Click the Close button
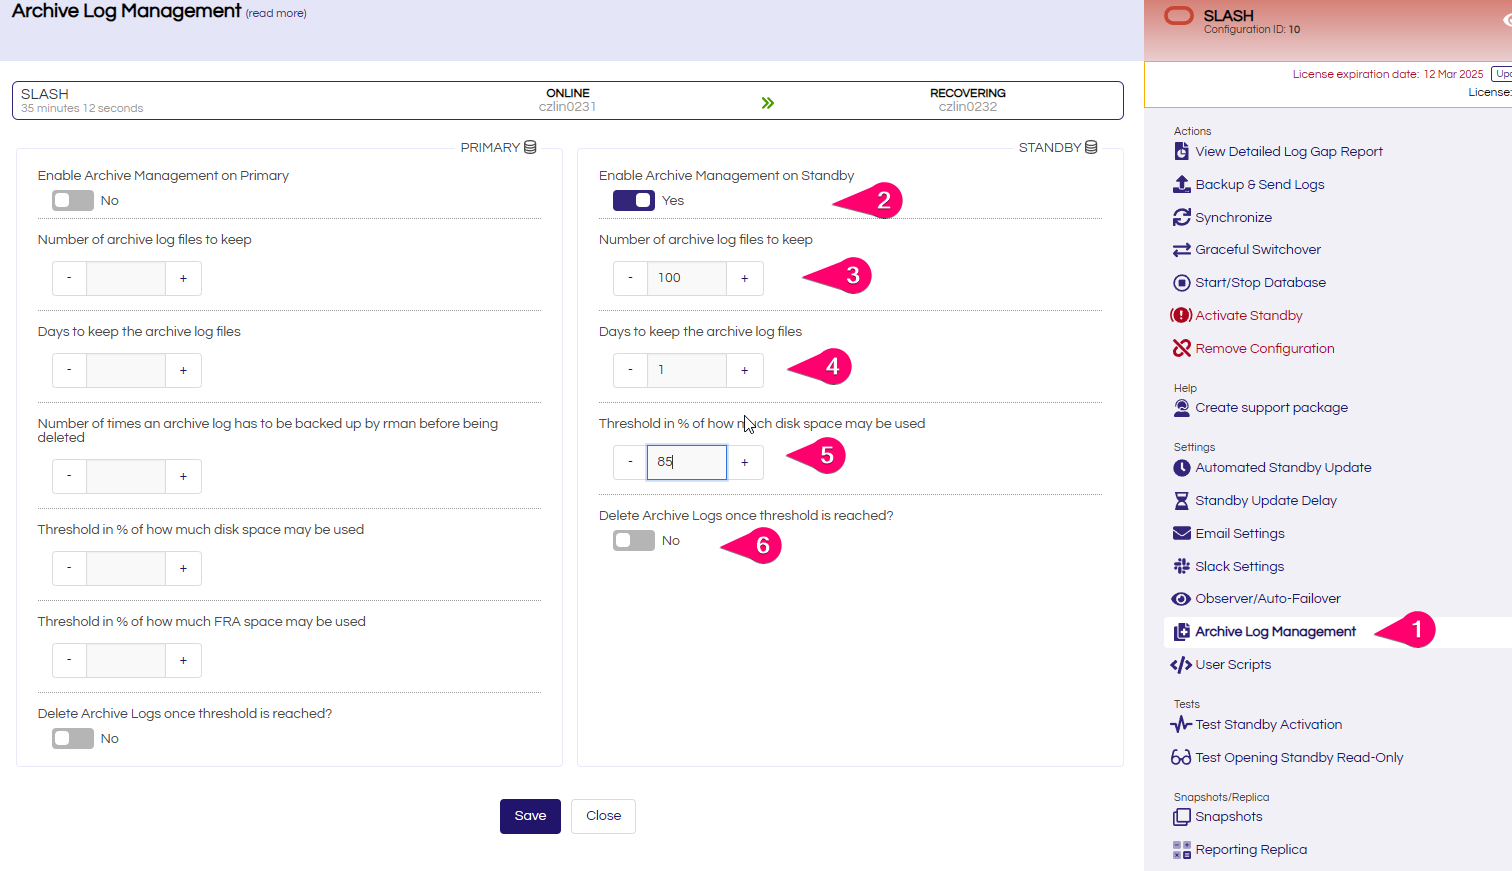This screenshot has width=1512, height=871. 603,816
